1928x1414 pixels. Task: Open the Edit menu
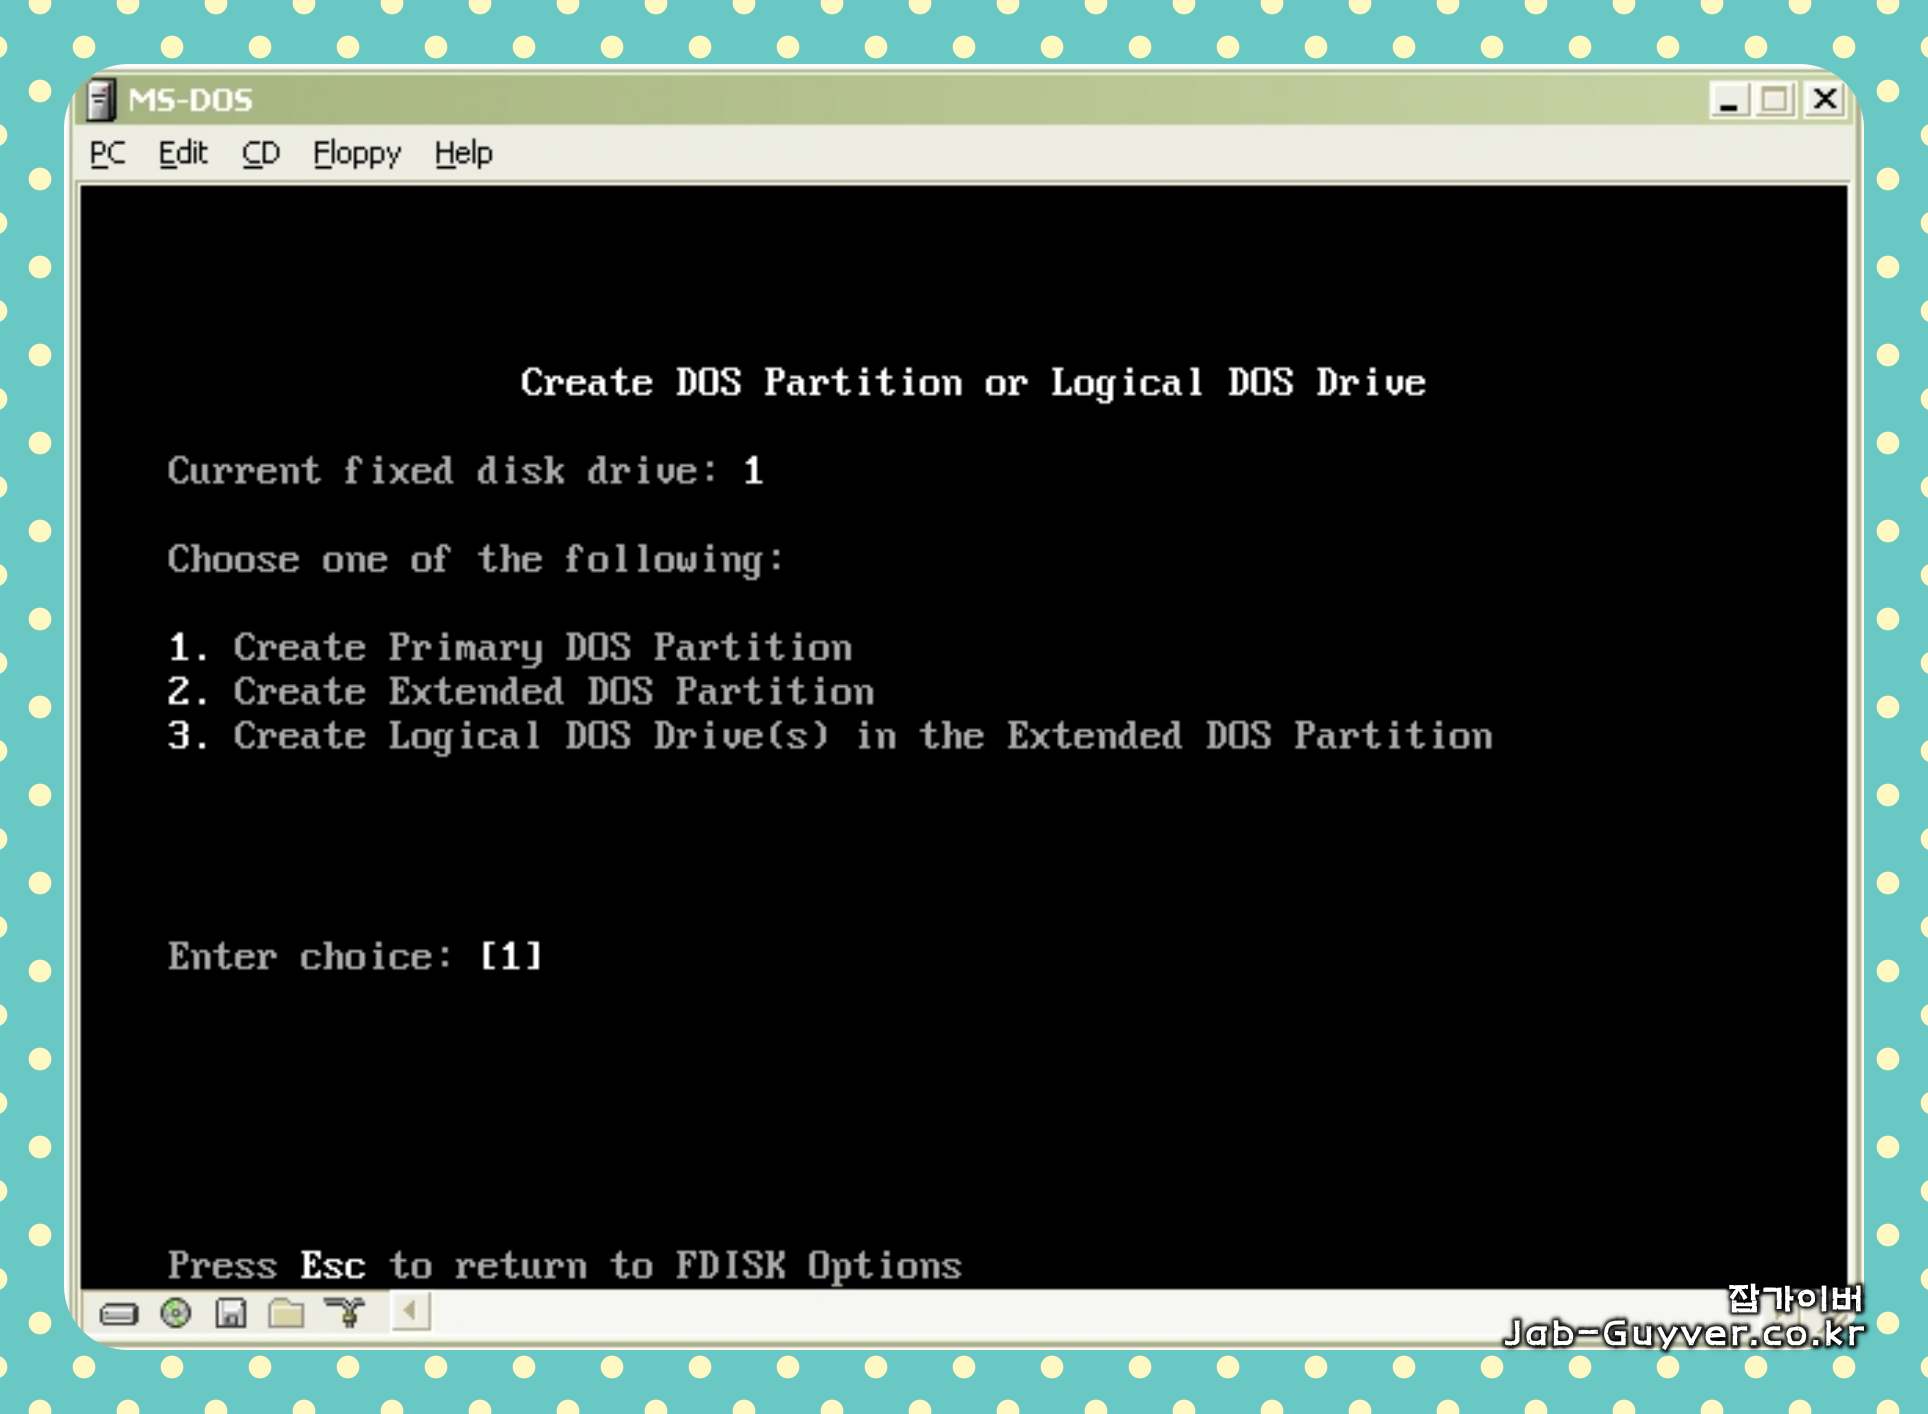[x=183, y=153]
